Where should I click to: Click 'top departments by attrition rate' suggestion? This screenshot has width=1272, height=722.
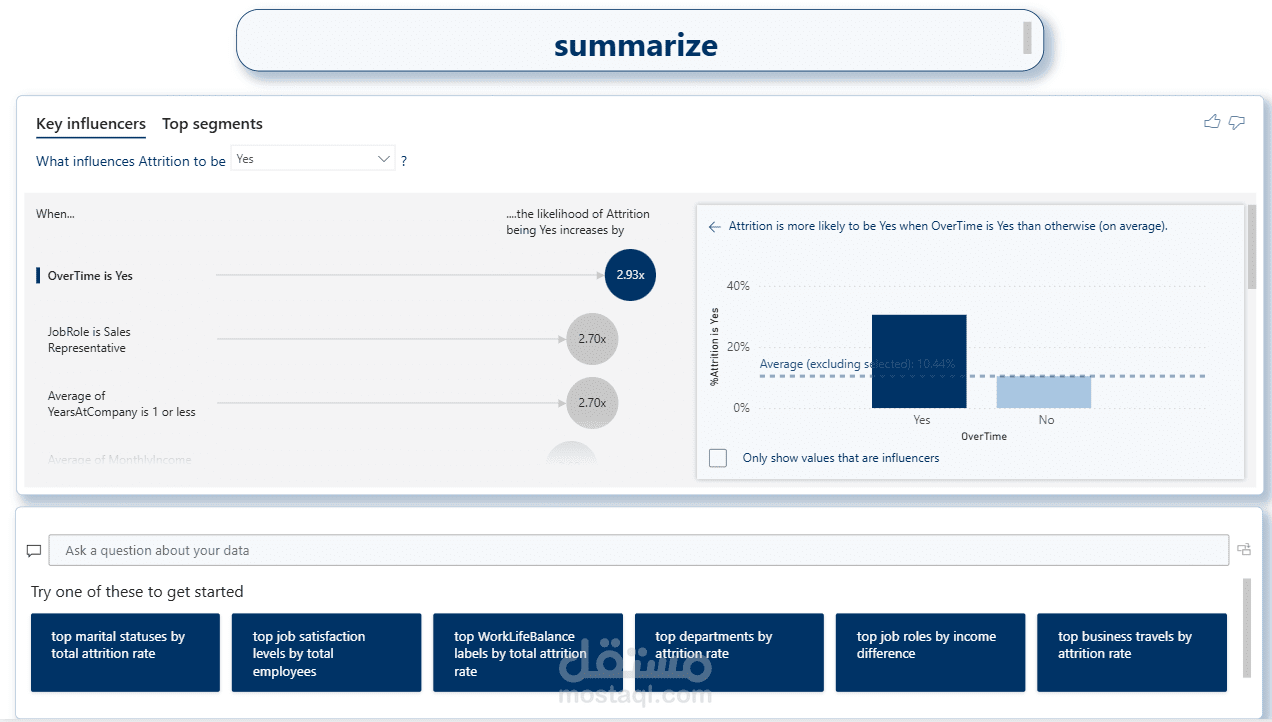pyautogui.click(x=729, y=652)
